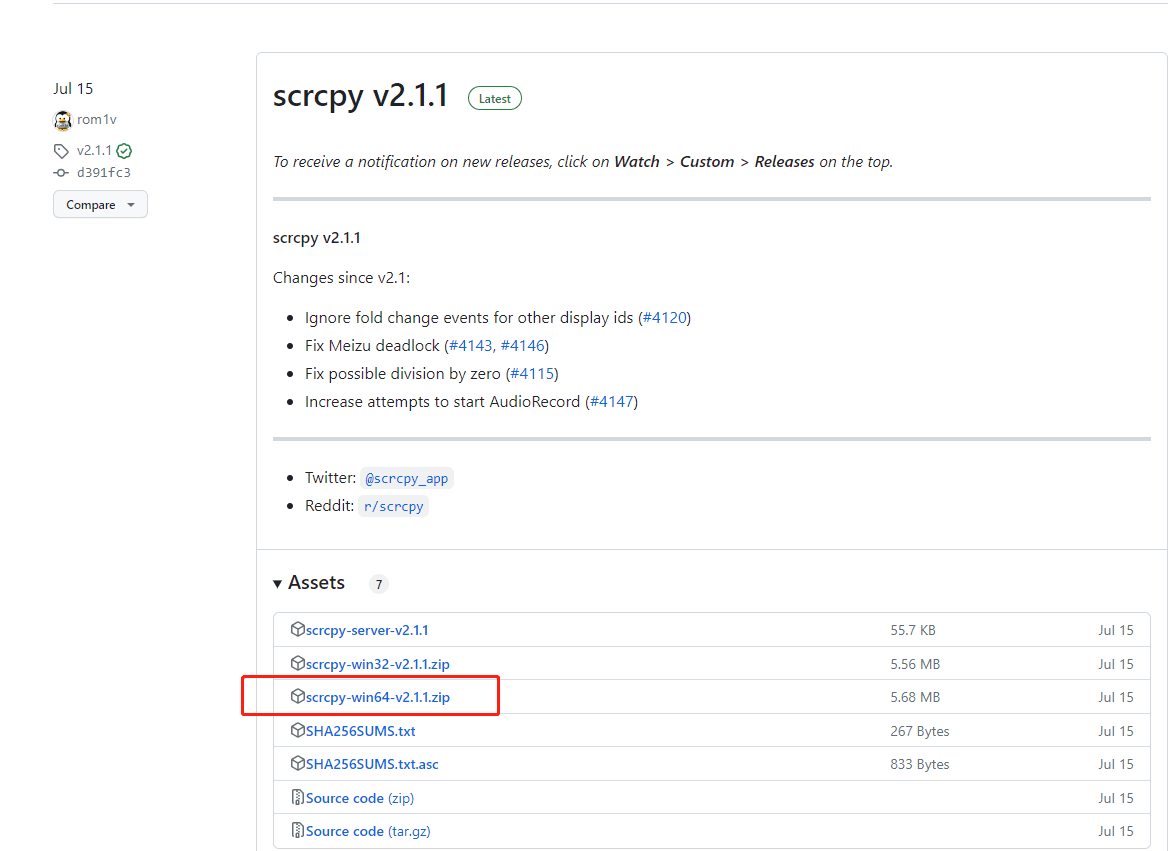Open the r/scrcpy Reddit link
1173x851 pixels.
393,506
